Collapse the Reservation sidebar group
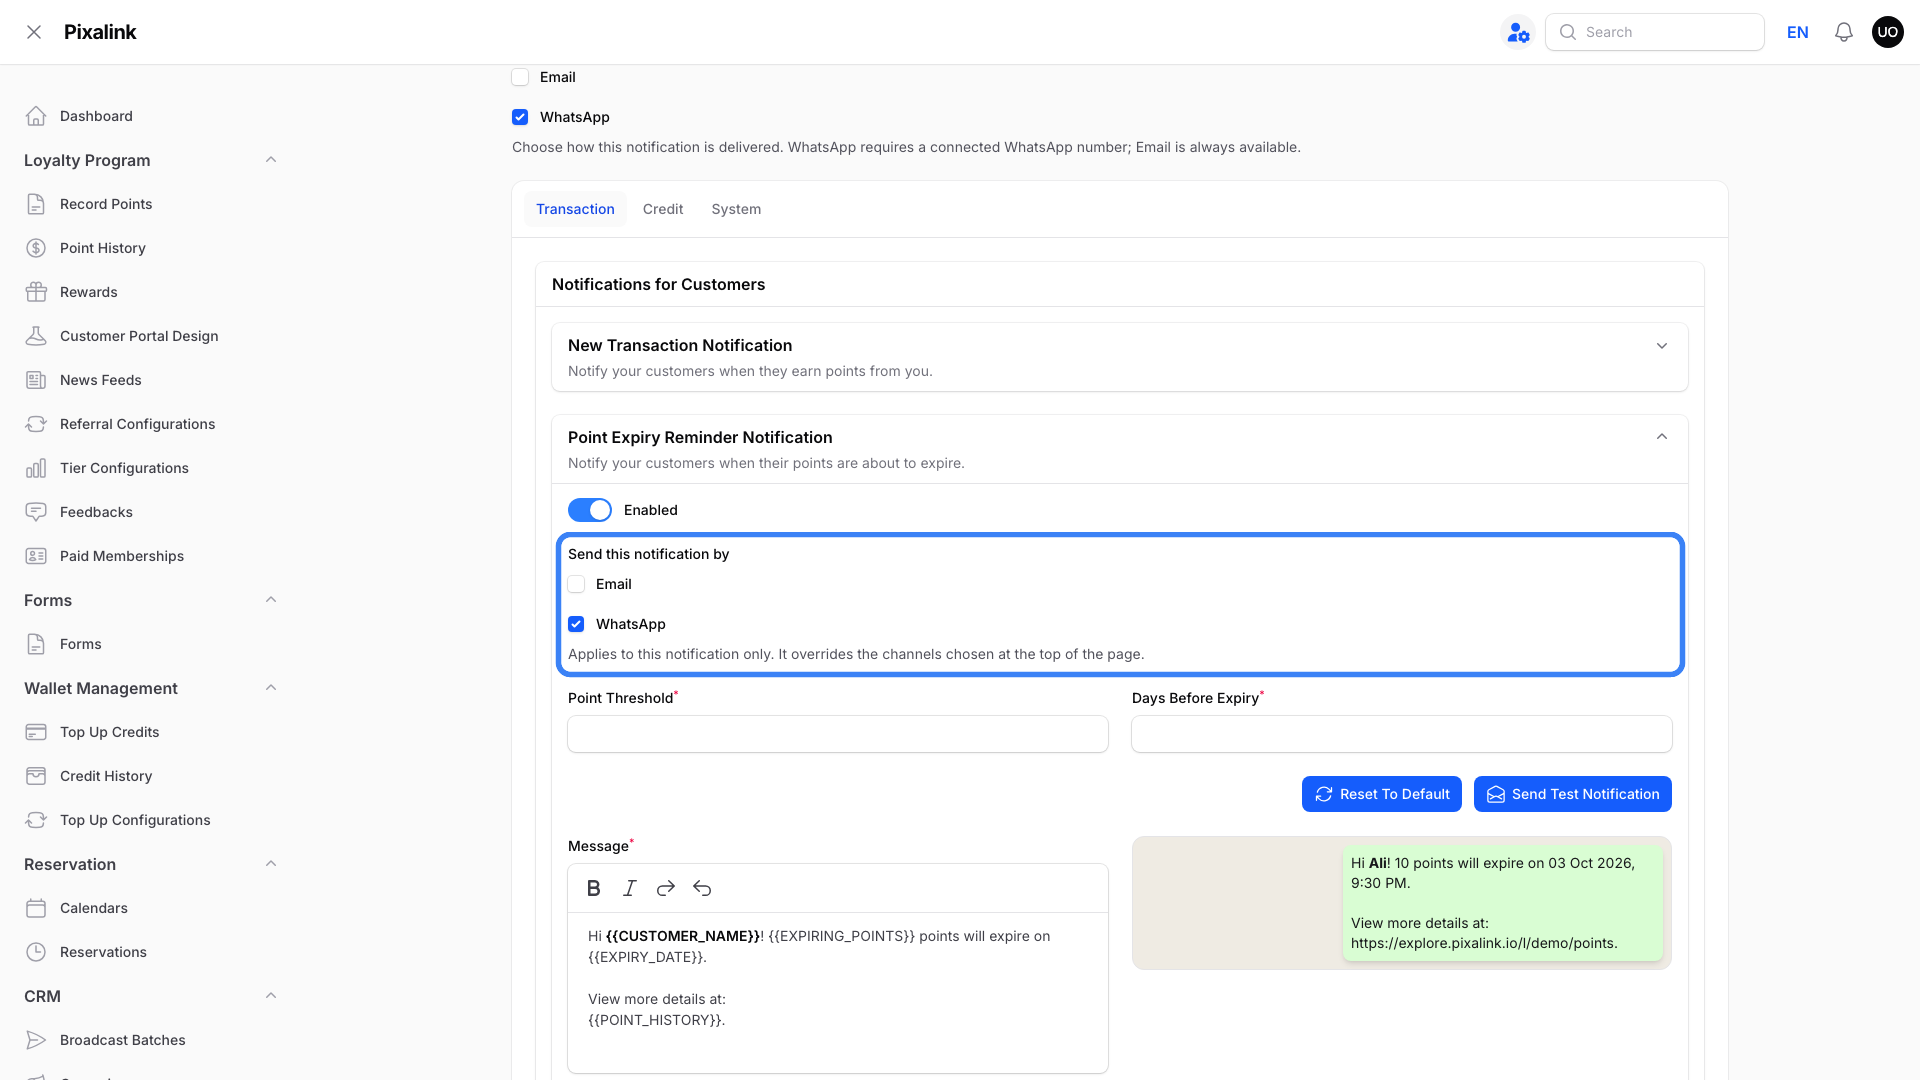The image size is (1920, 1080). (271, 864)
